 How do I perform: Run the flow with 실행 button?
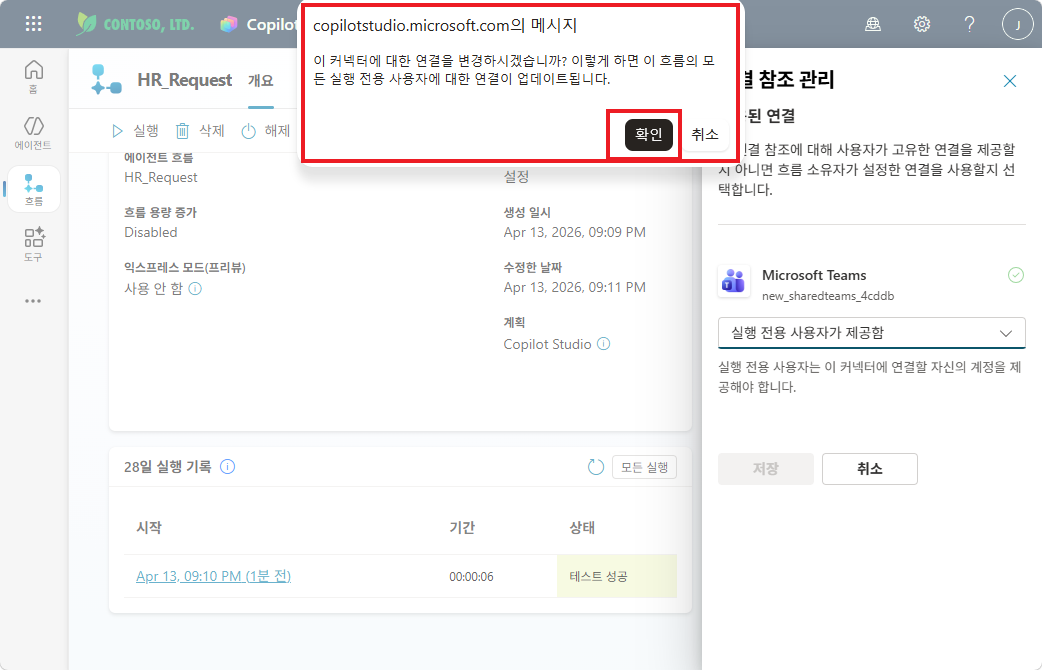[x=135, y=131]
